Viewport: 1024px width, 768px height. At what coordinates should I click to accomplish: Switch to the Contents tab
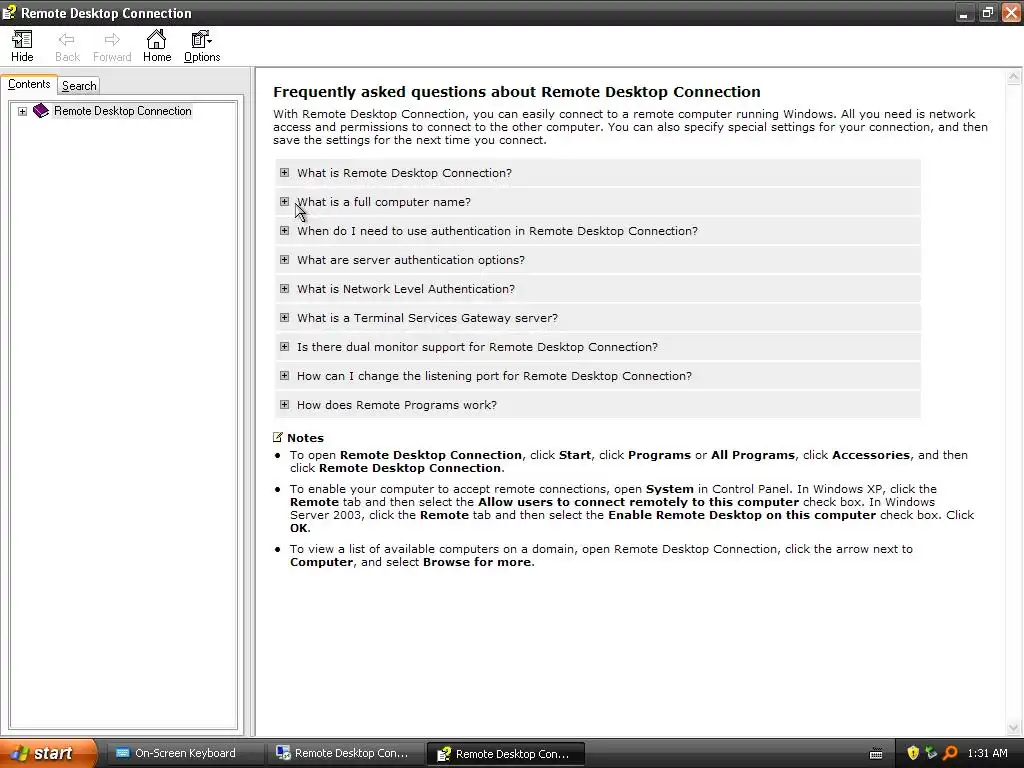[x=29, y=84]
